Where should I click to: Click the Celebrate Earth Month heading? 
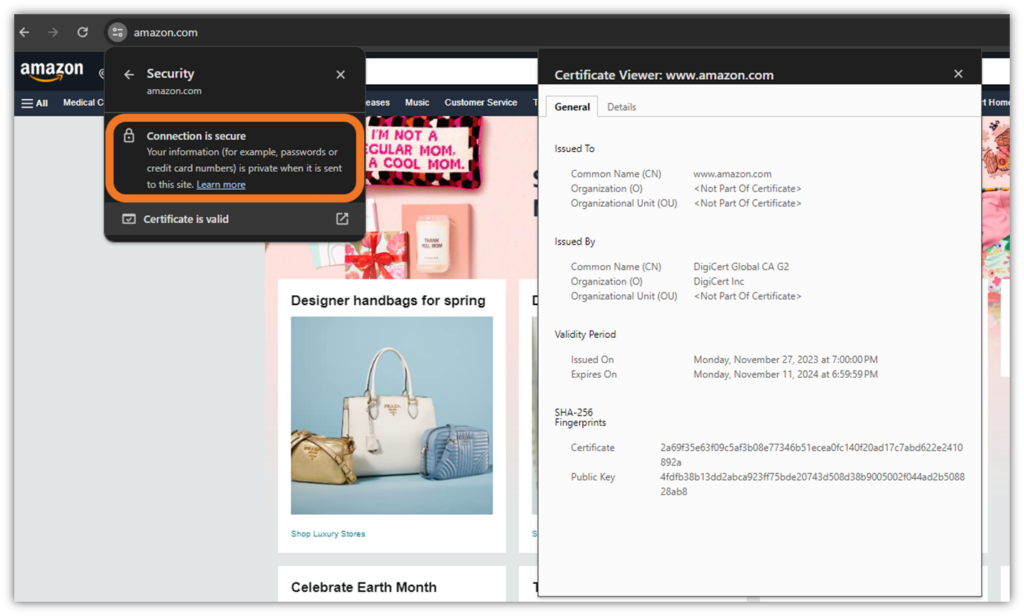[x=364, y=587]
